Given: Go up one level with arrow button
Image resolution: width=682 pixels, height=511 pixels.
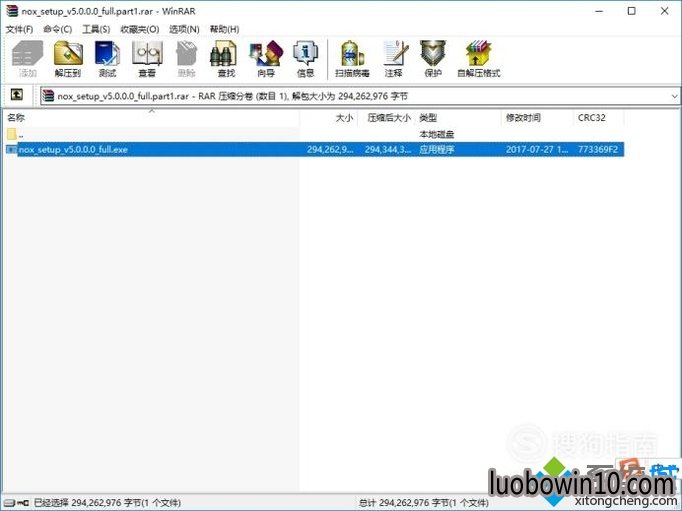Looking at the screenshot, I should [17, 94].
